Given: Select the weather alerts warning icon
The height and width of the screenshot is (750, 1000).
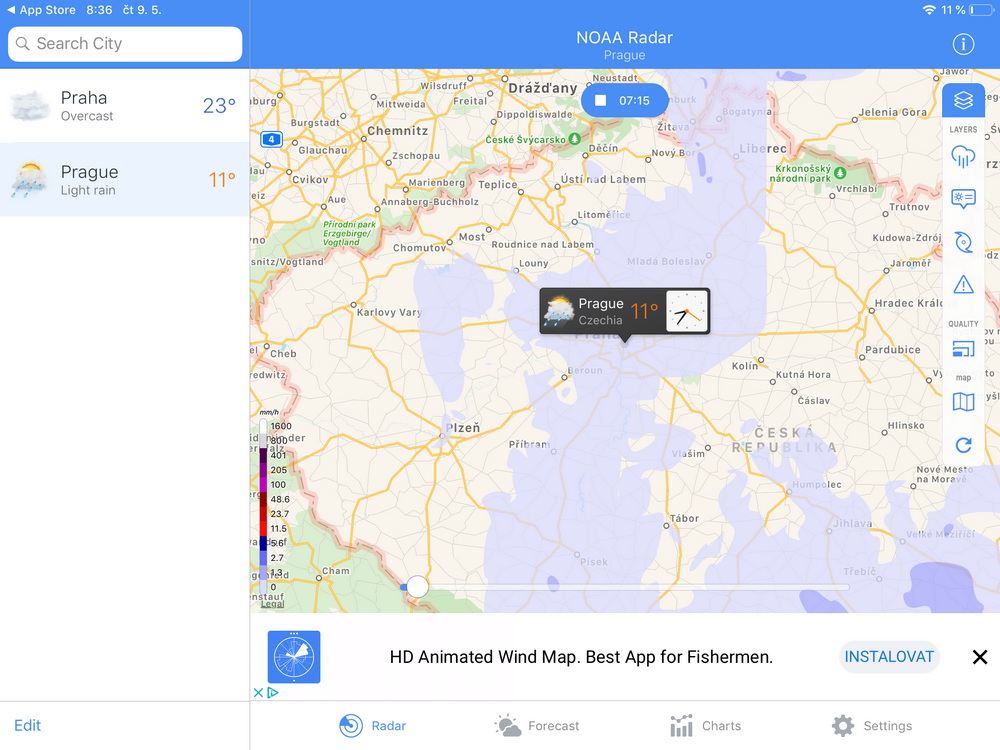Looking at the screenshot, I should 963,284.
